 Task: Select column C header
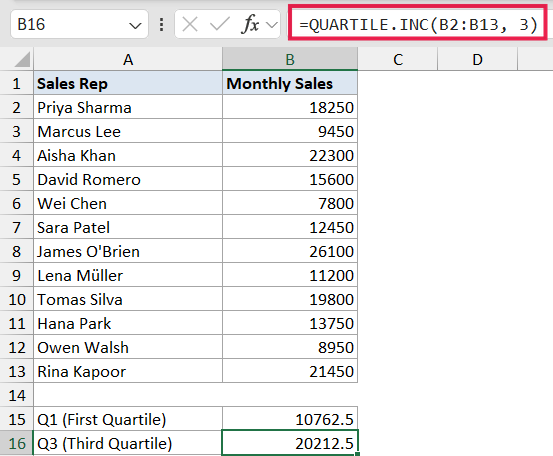pos(398,59)
